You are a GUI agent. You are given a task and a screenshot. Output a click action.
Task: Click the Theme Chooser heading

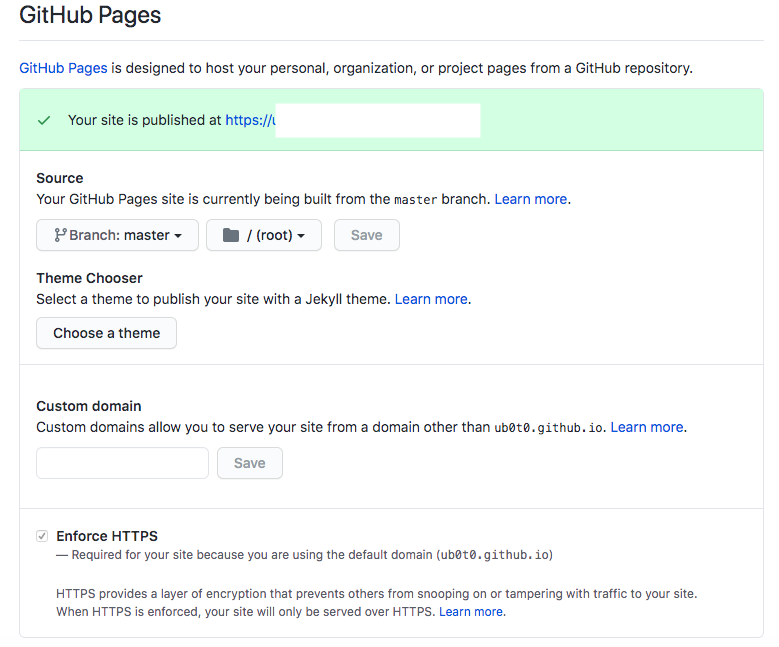(89, 278)
